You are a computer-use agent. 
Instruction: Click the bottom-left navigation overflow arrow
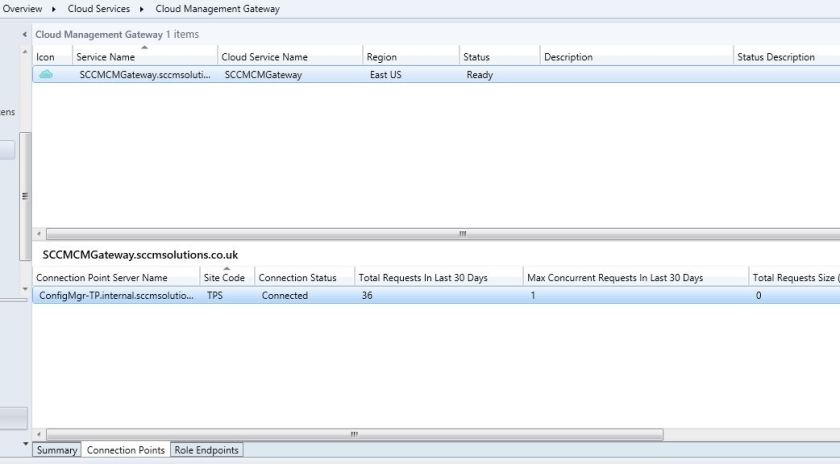point(25,444)
